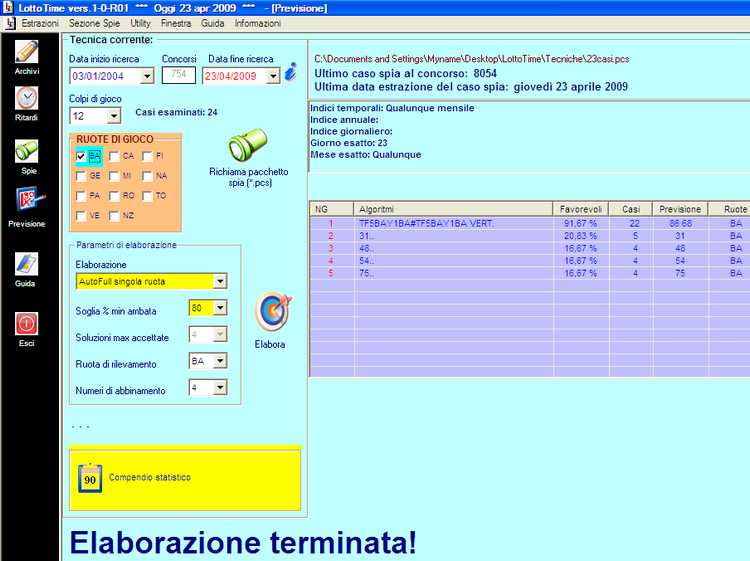Click the Casi column header
The image size is (750, 561).
(631, 209)
